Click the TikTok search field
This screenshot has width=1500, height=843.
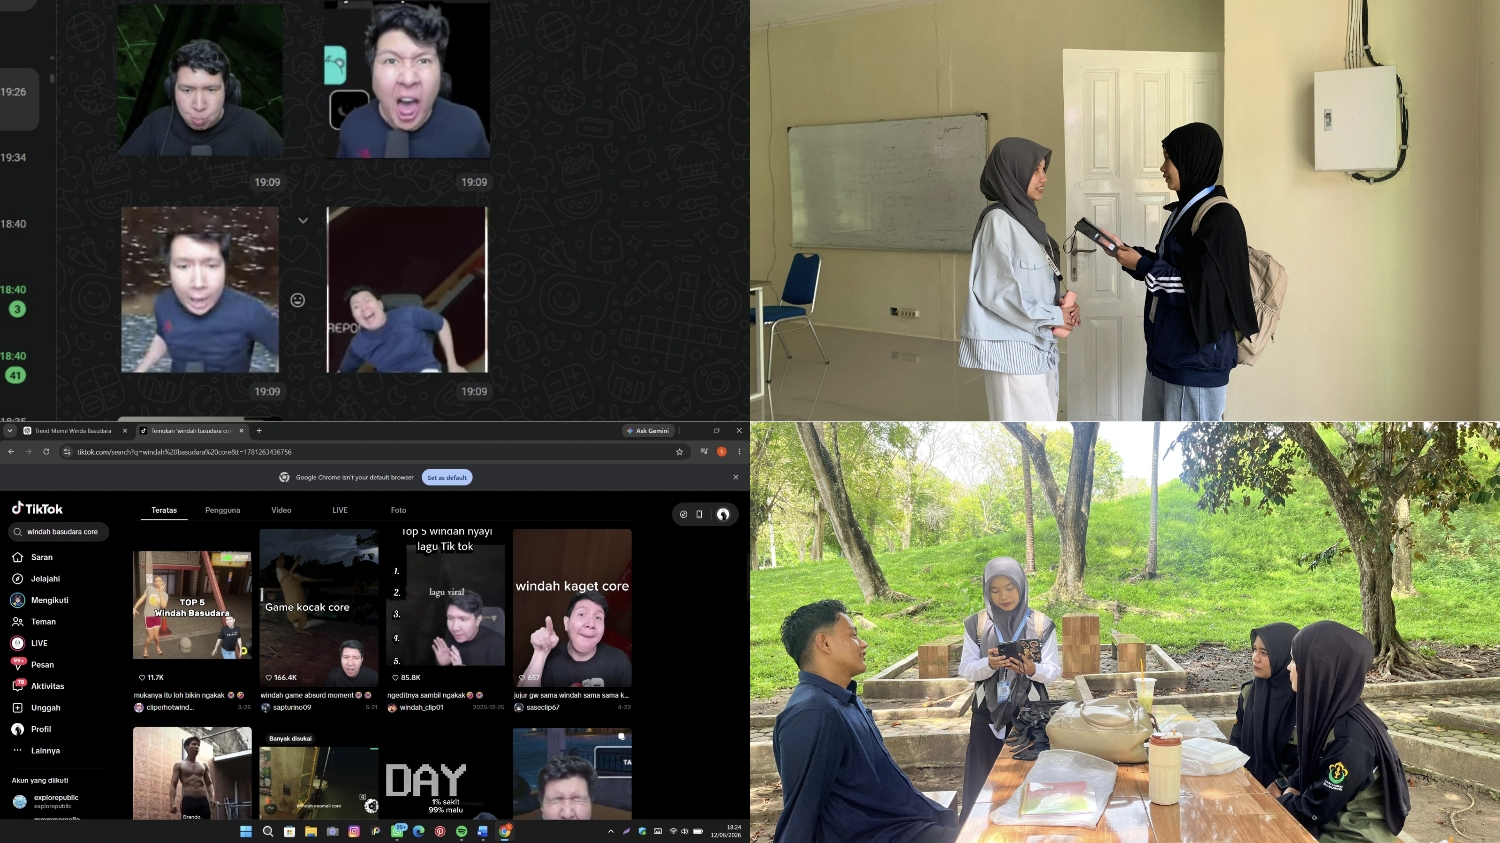[59, 532]
